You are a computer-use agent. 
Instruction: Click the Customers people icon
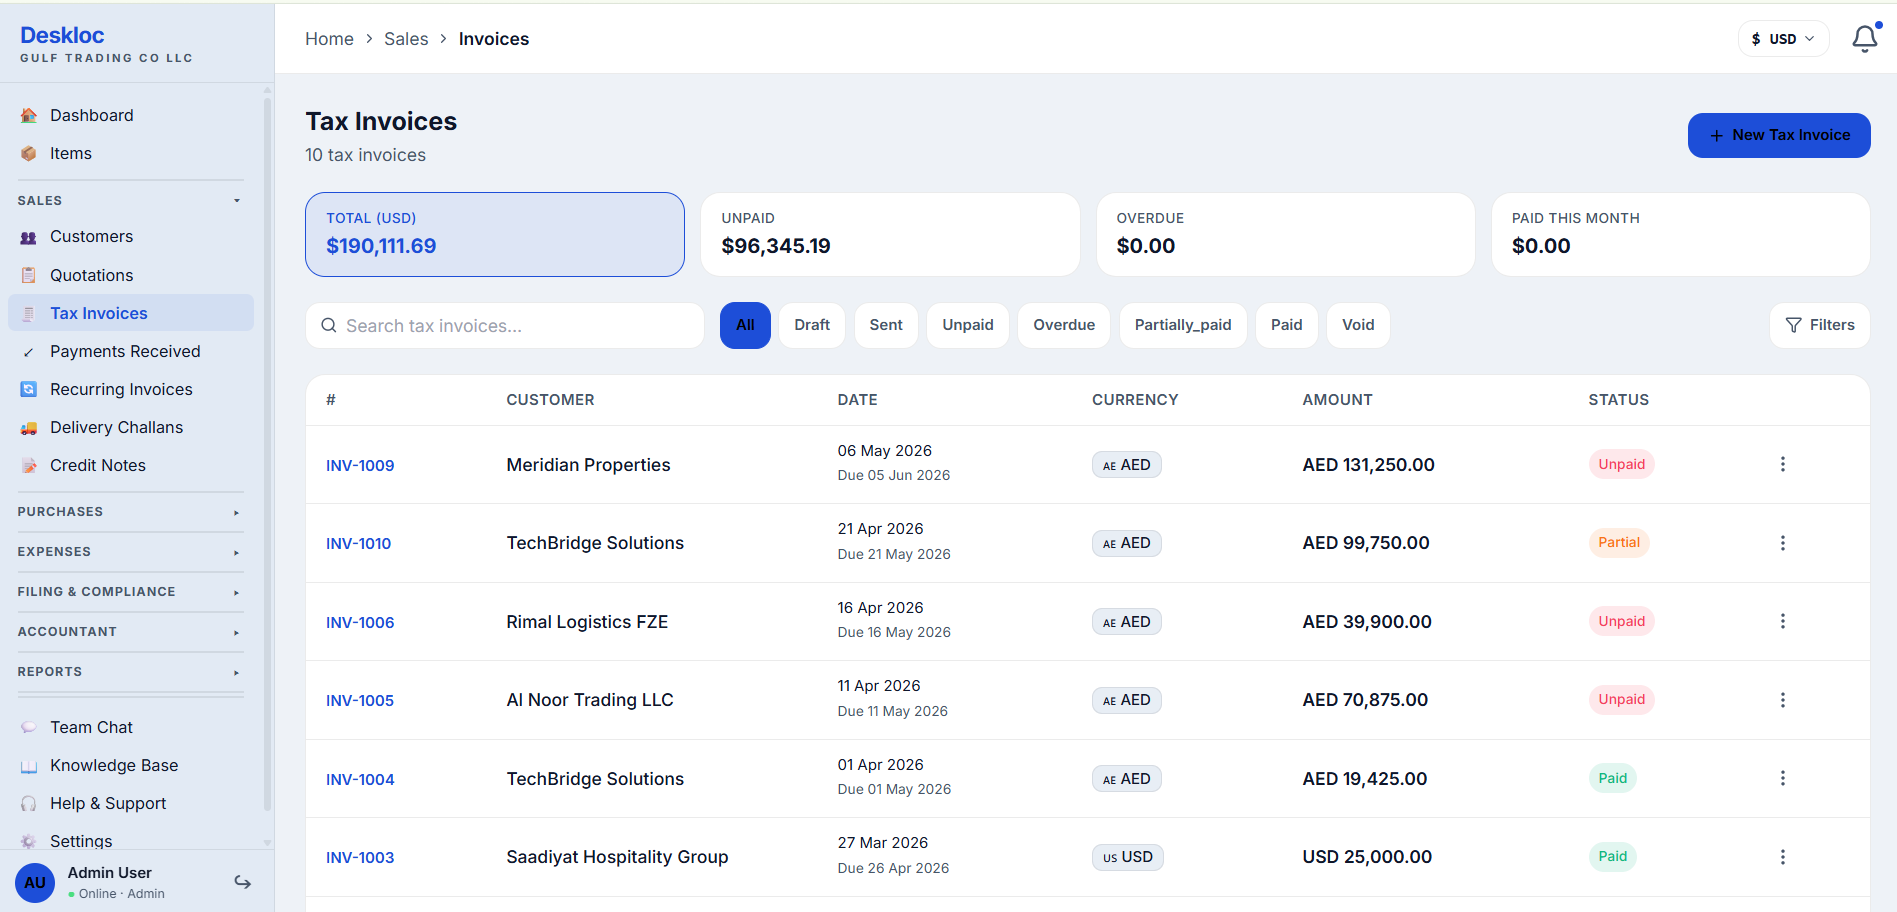tap(29, 237)
